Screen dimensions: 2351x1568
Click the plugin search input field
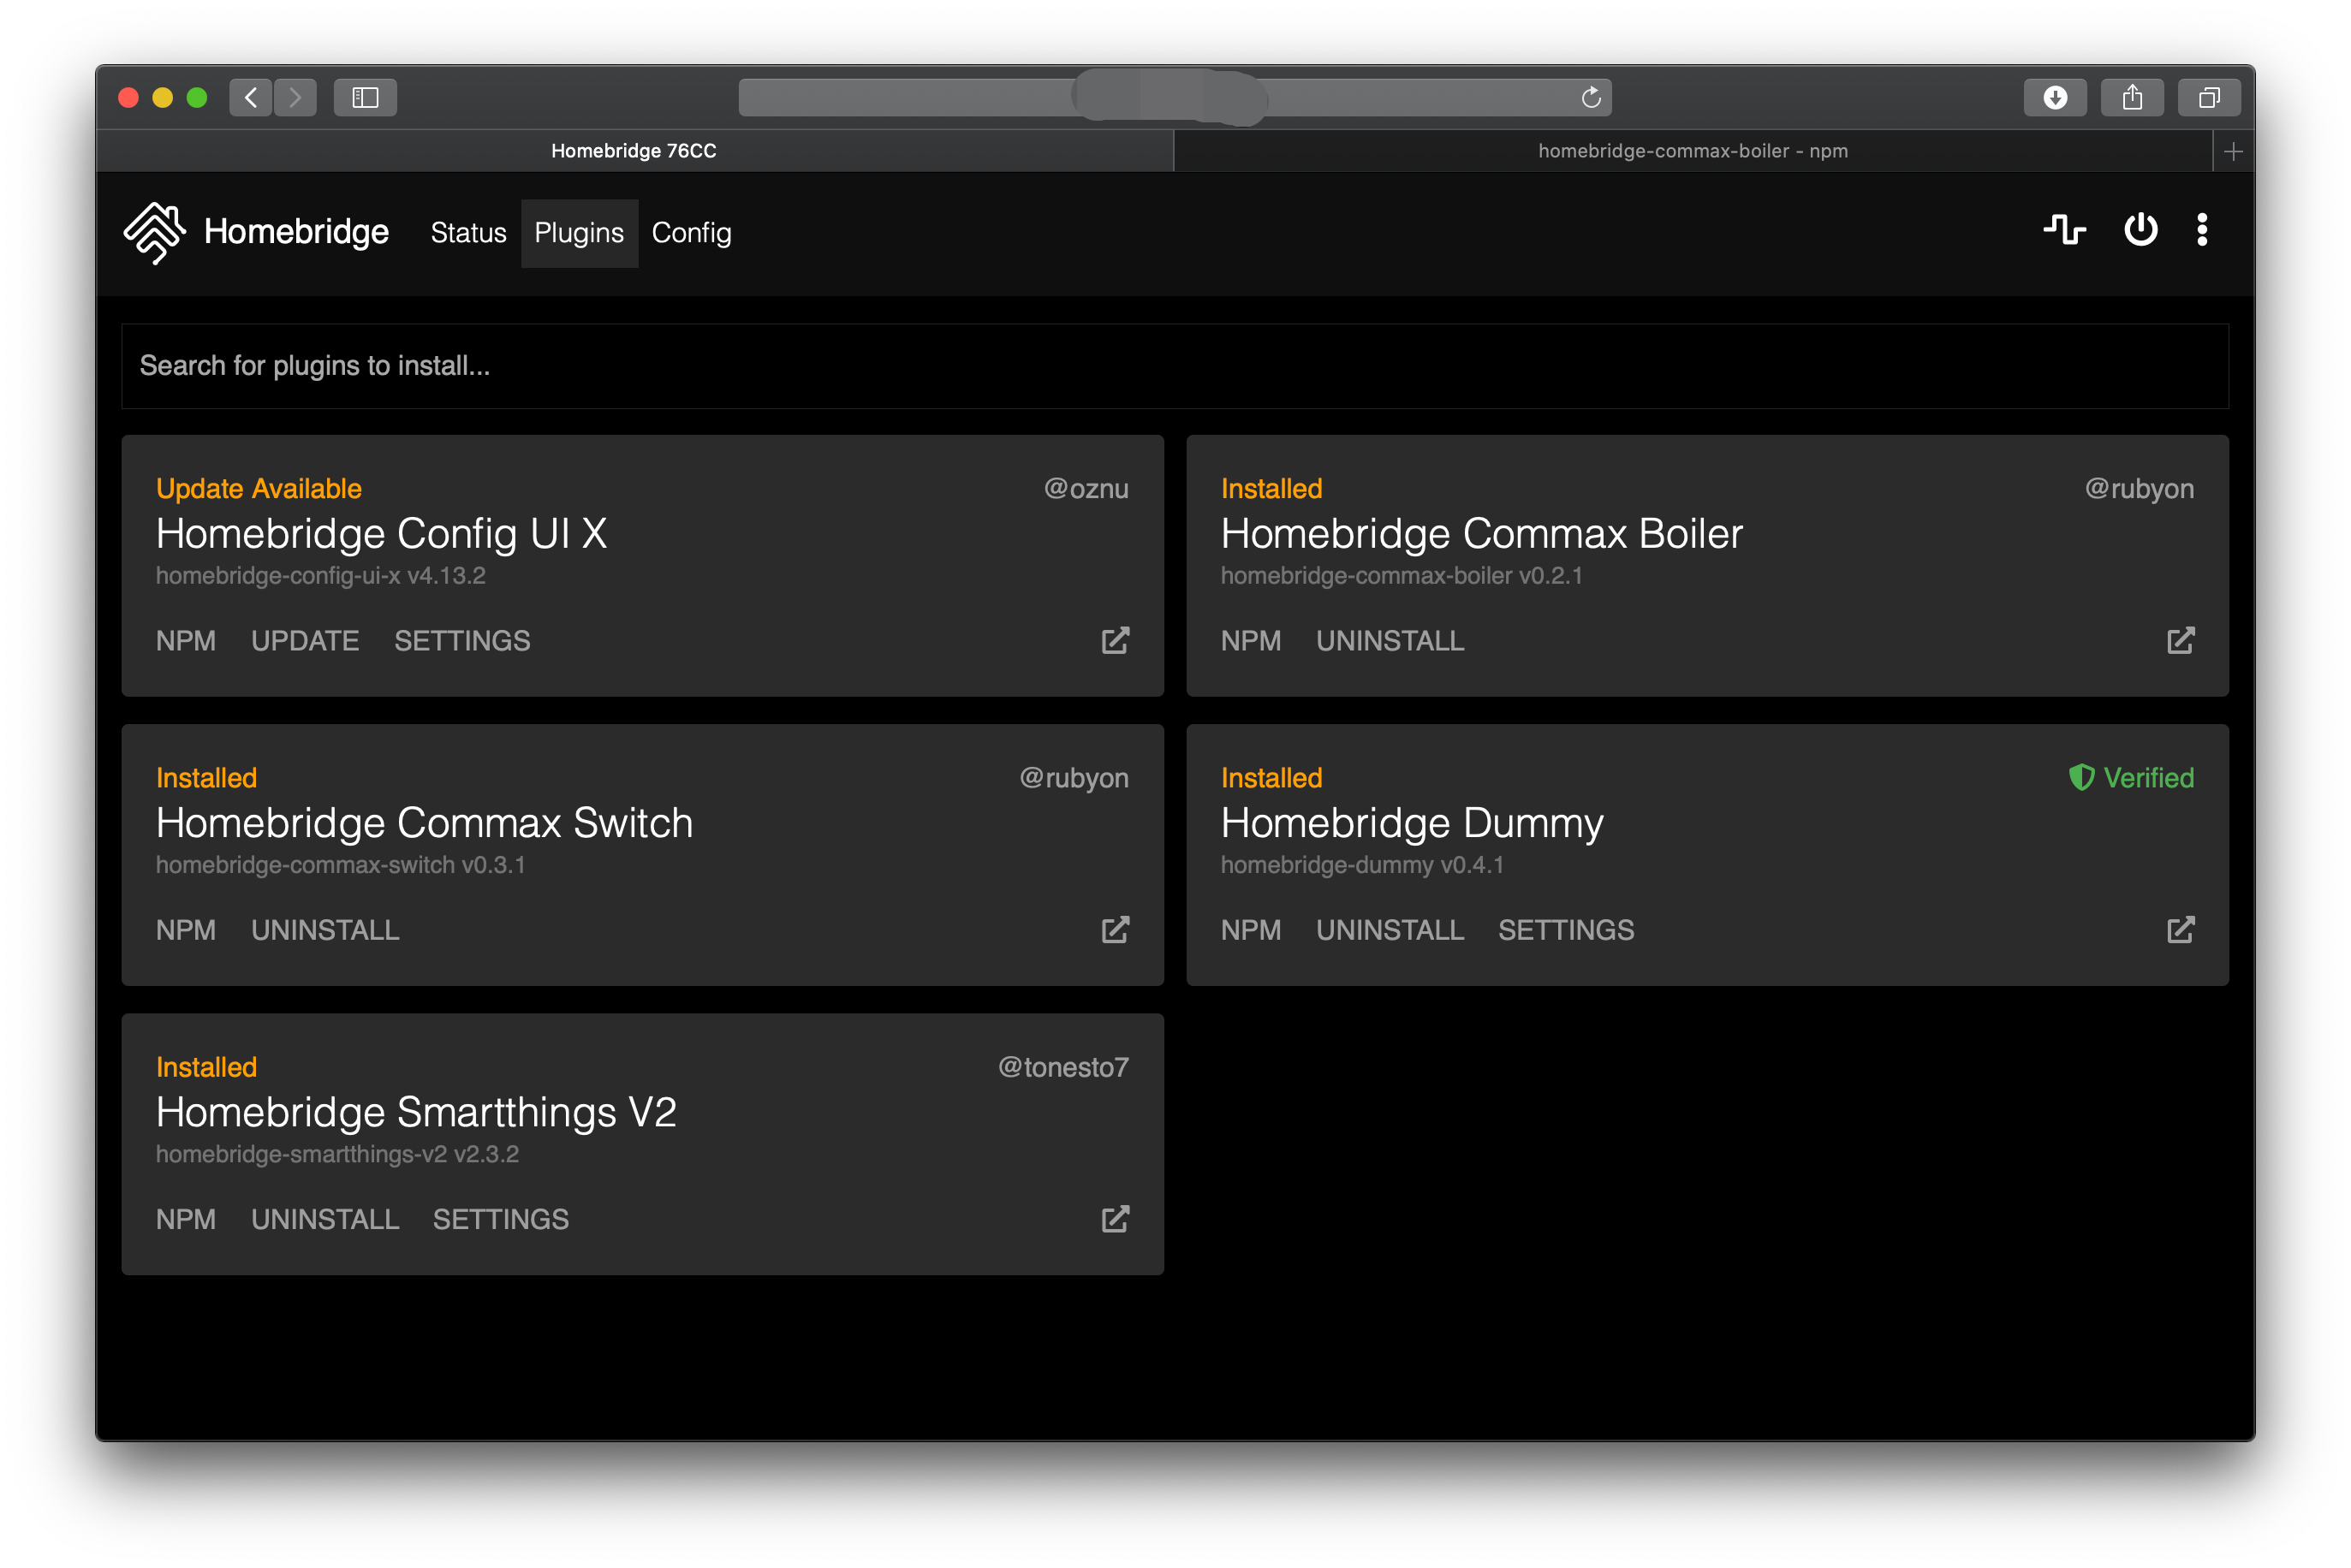pyautogui.click(x=1174, y=366)
